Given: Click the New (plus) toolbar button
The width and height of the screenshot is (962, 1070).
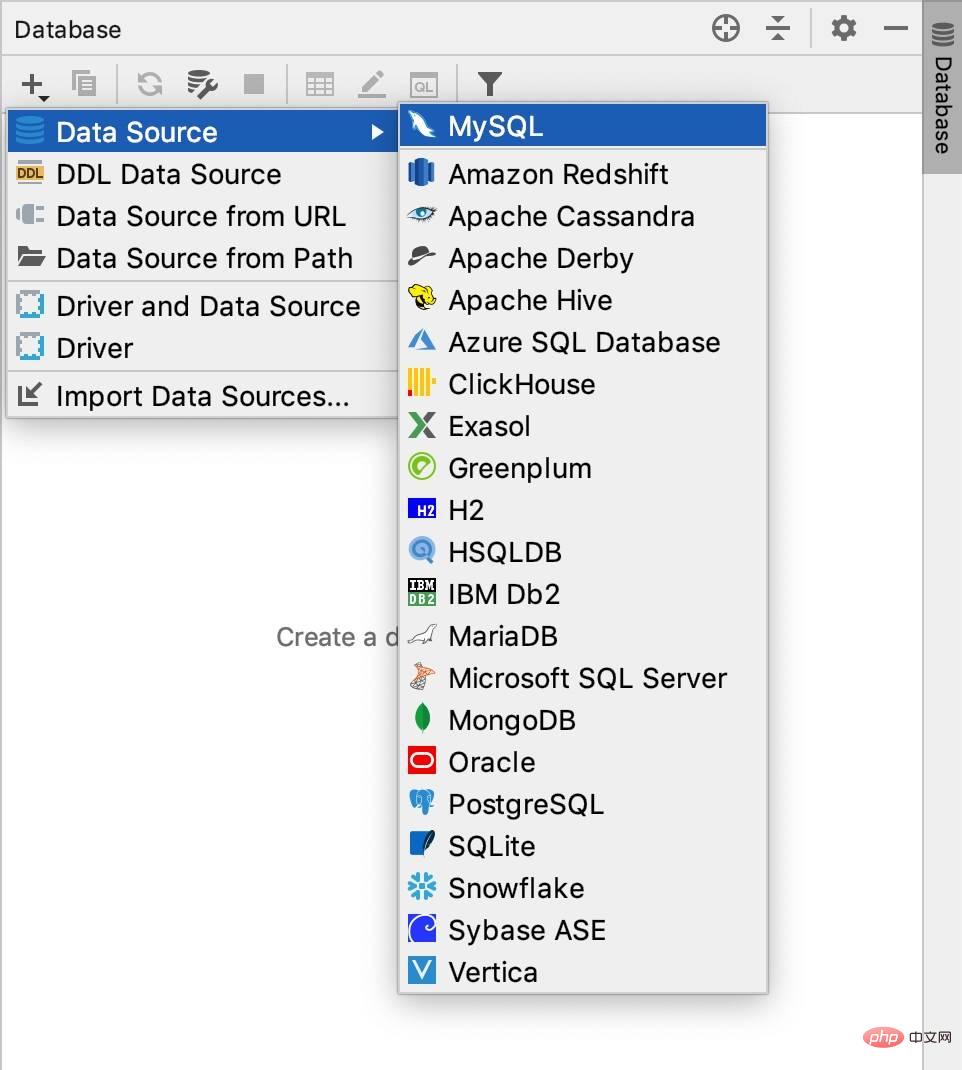Looking at the screenshot, I should coord(33,85).
